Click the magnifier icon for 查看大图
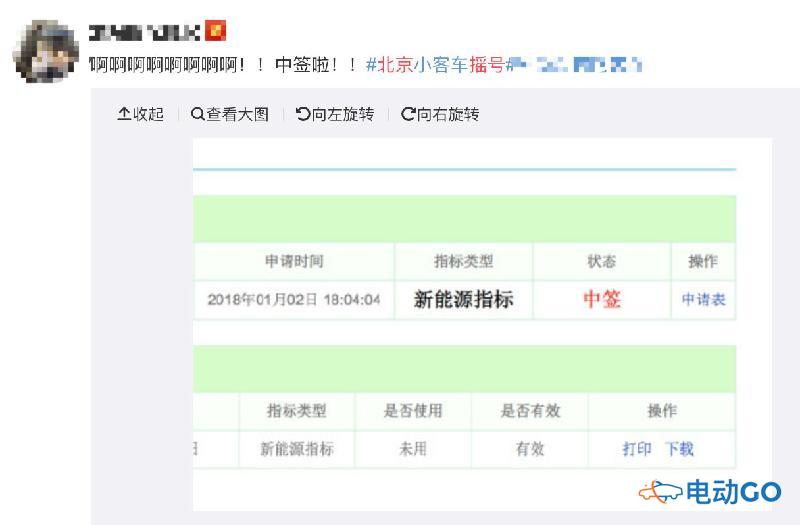 pyautogui.click(x=198, y=114)
